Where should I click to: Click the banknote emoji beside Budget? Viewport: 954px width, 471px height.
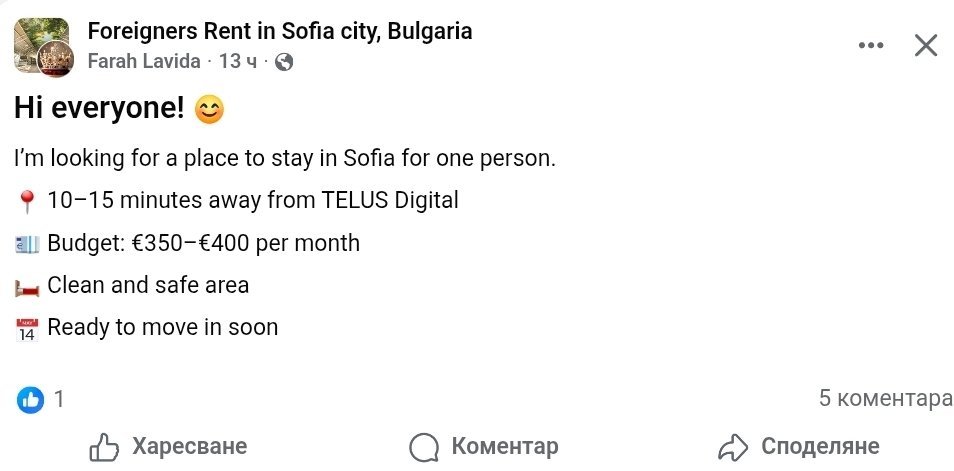pos(27,244)
